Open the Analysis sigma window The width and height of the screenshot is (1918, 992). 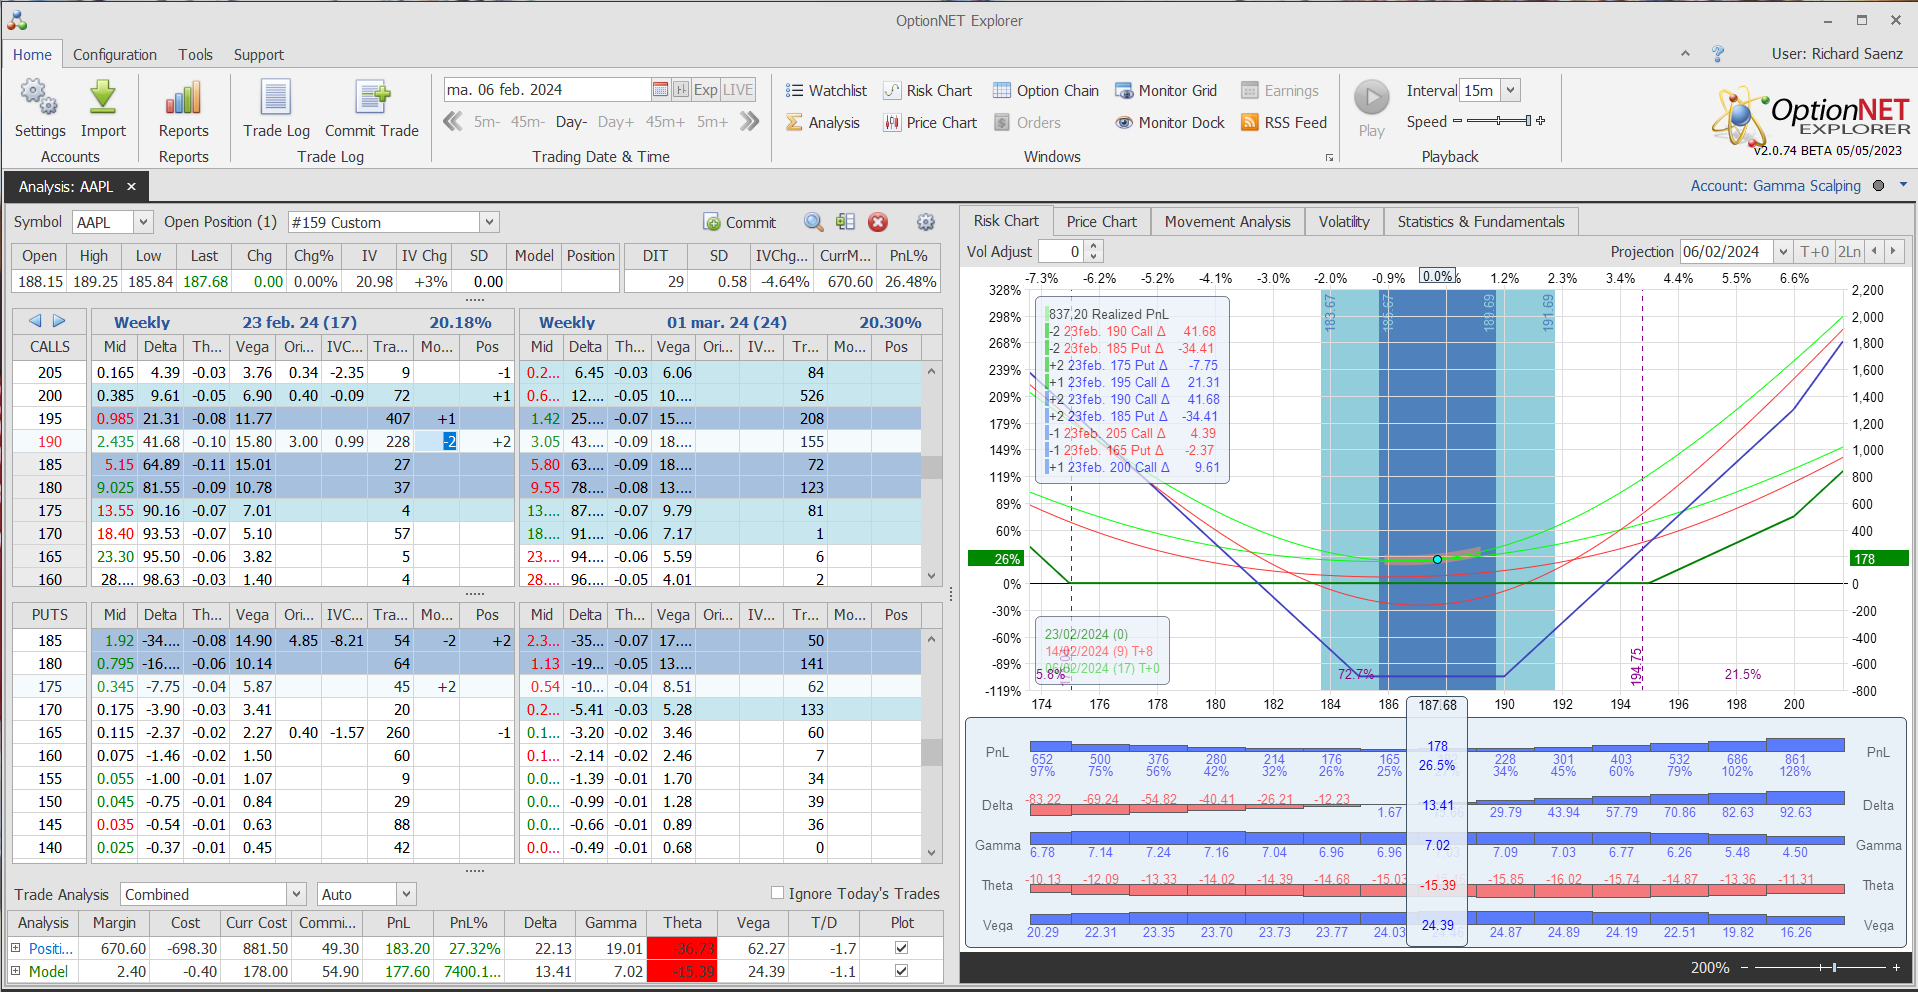click(x=823, y=123)
